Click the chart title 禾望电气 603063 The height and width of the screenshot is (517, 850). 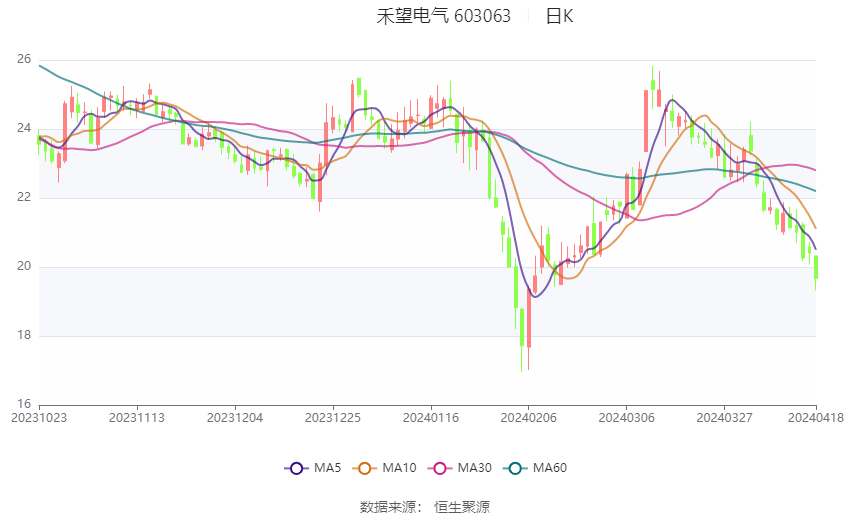[x=443, y=16]
